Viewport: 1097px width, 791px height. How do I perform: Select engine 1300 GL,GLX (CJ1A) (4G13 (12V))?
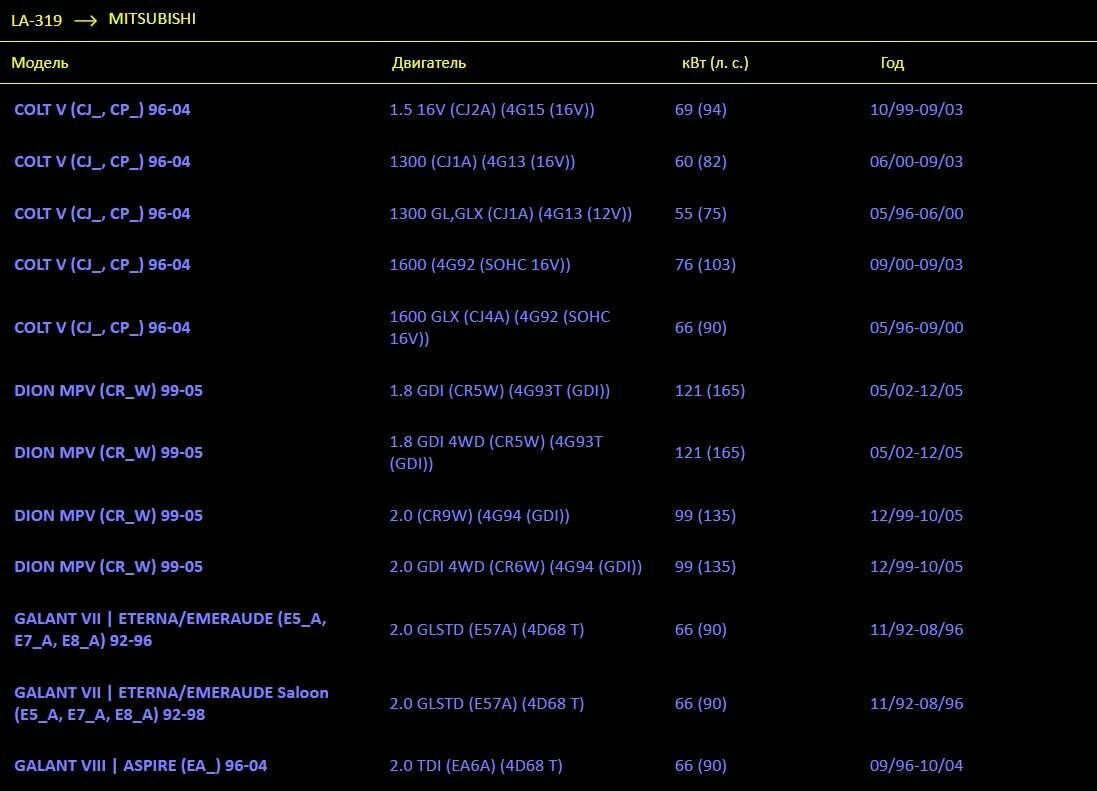click(x=511, y=213)
